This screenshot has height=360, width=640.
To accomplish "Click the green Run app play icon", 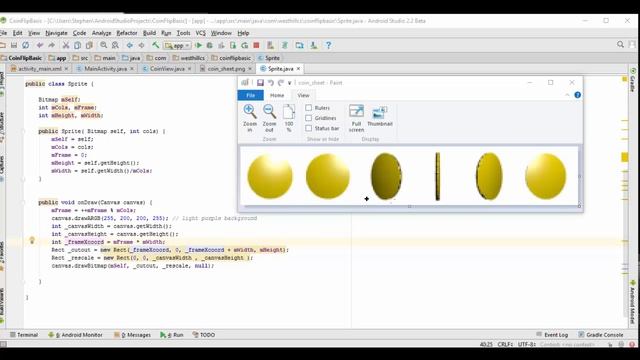I will [198, 45].
